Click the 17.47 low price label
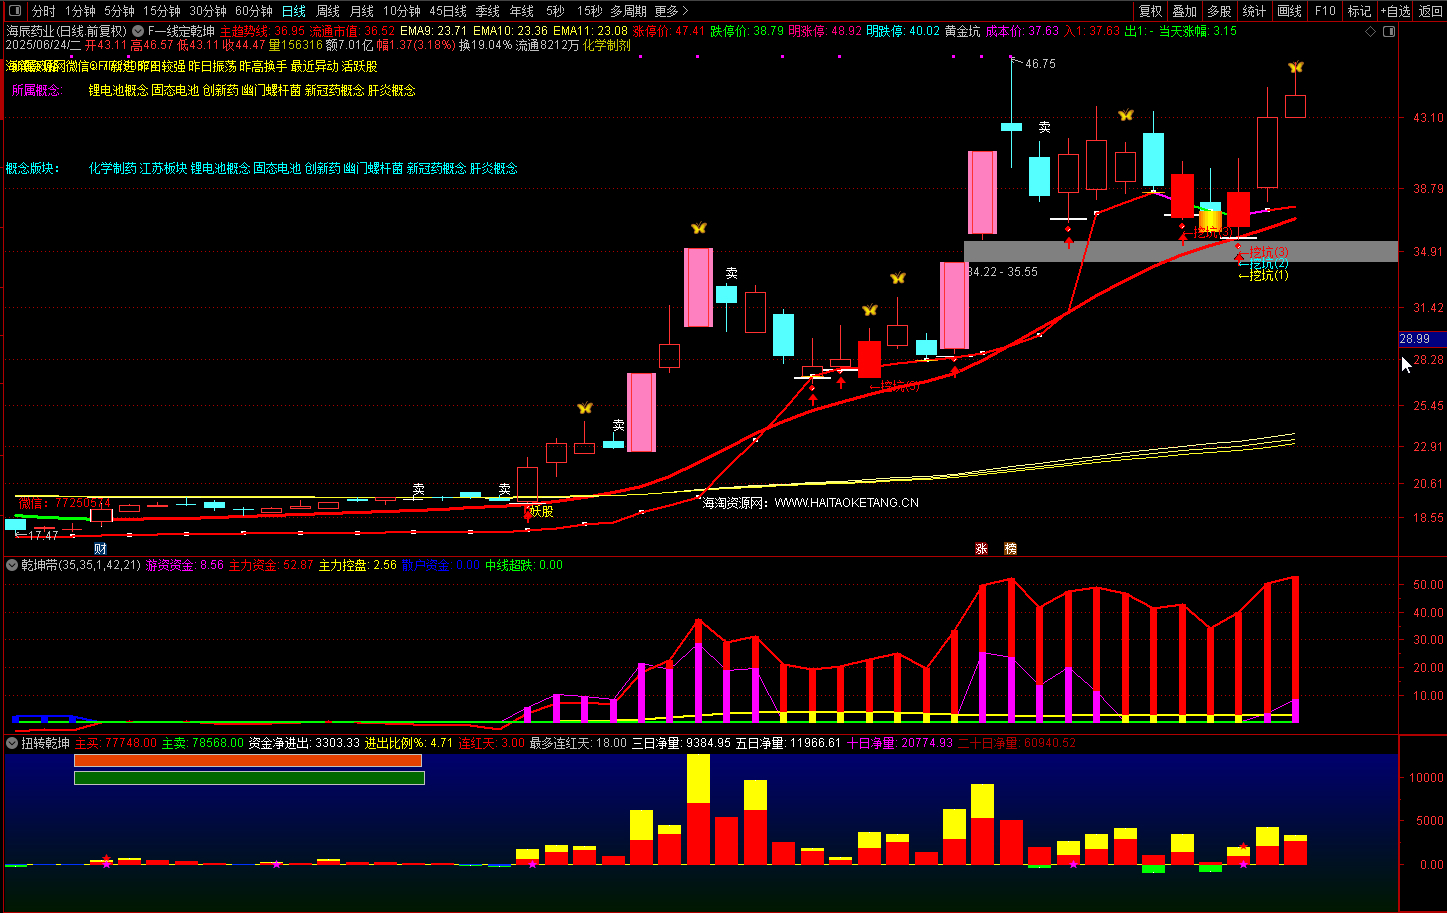Screen dimensions: 1447x913 pyautogui.click(x=43, y=536)
